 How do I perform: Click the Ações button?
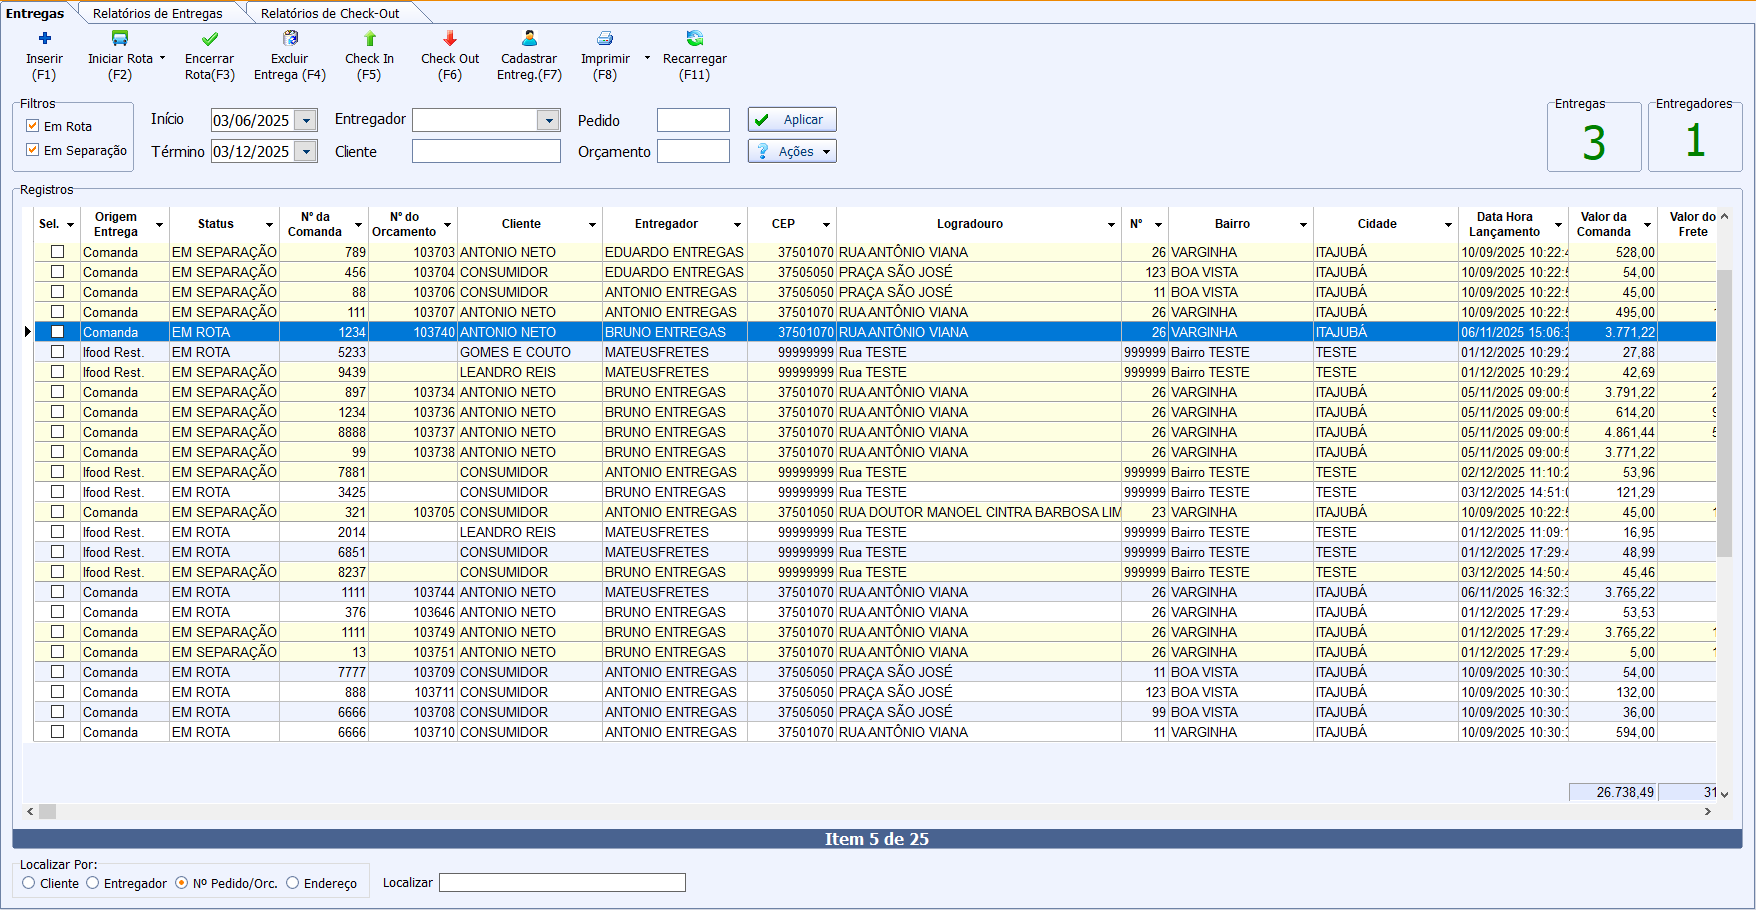pyautogui.click(x=792, y=151)
